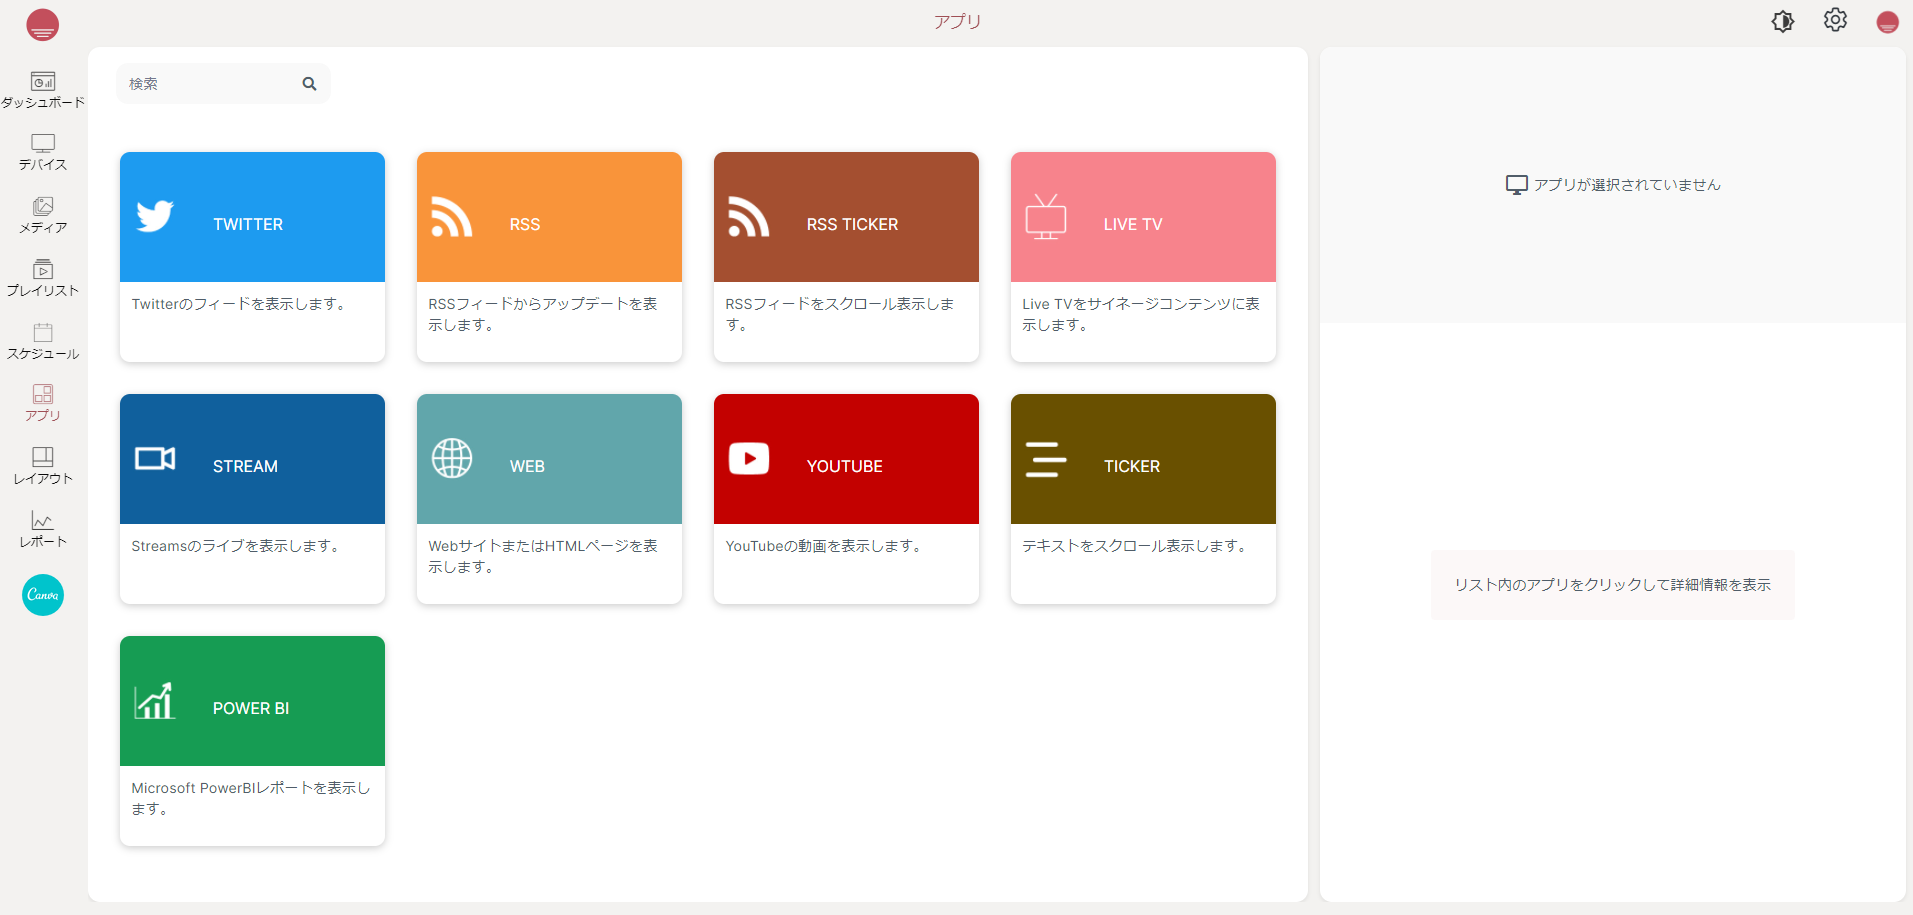Click リスト内のアプリをクリックして詳細情報を表示 hint
The height and width of the screenshot is (915, 1913).
pos(1612,585)
